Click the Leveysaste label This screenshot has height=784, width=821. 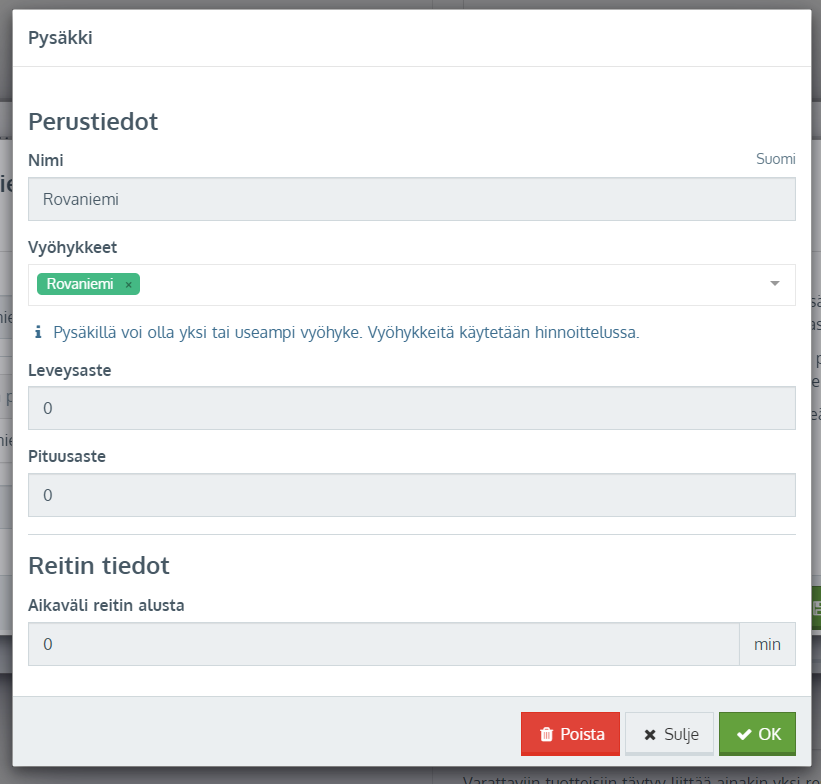pyautogui.click(x=69, y=370)
